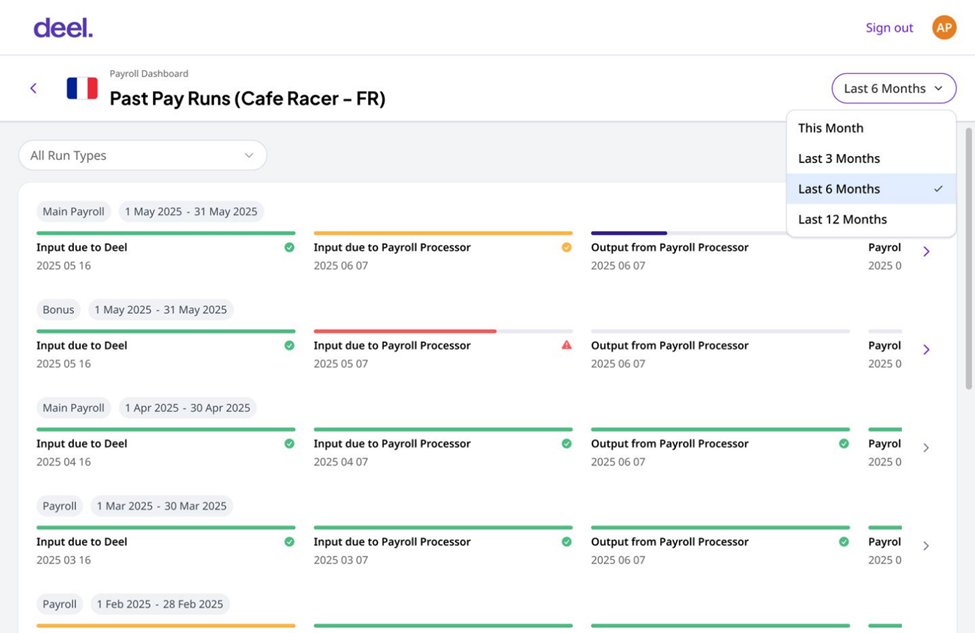The image size is (975, 633).
Task: Expand April 2025 Main Payroll row arrow
Action: [x=926, y=448]
